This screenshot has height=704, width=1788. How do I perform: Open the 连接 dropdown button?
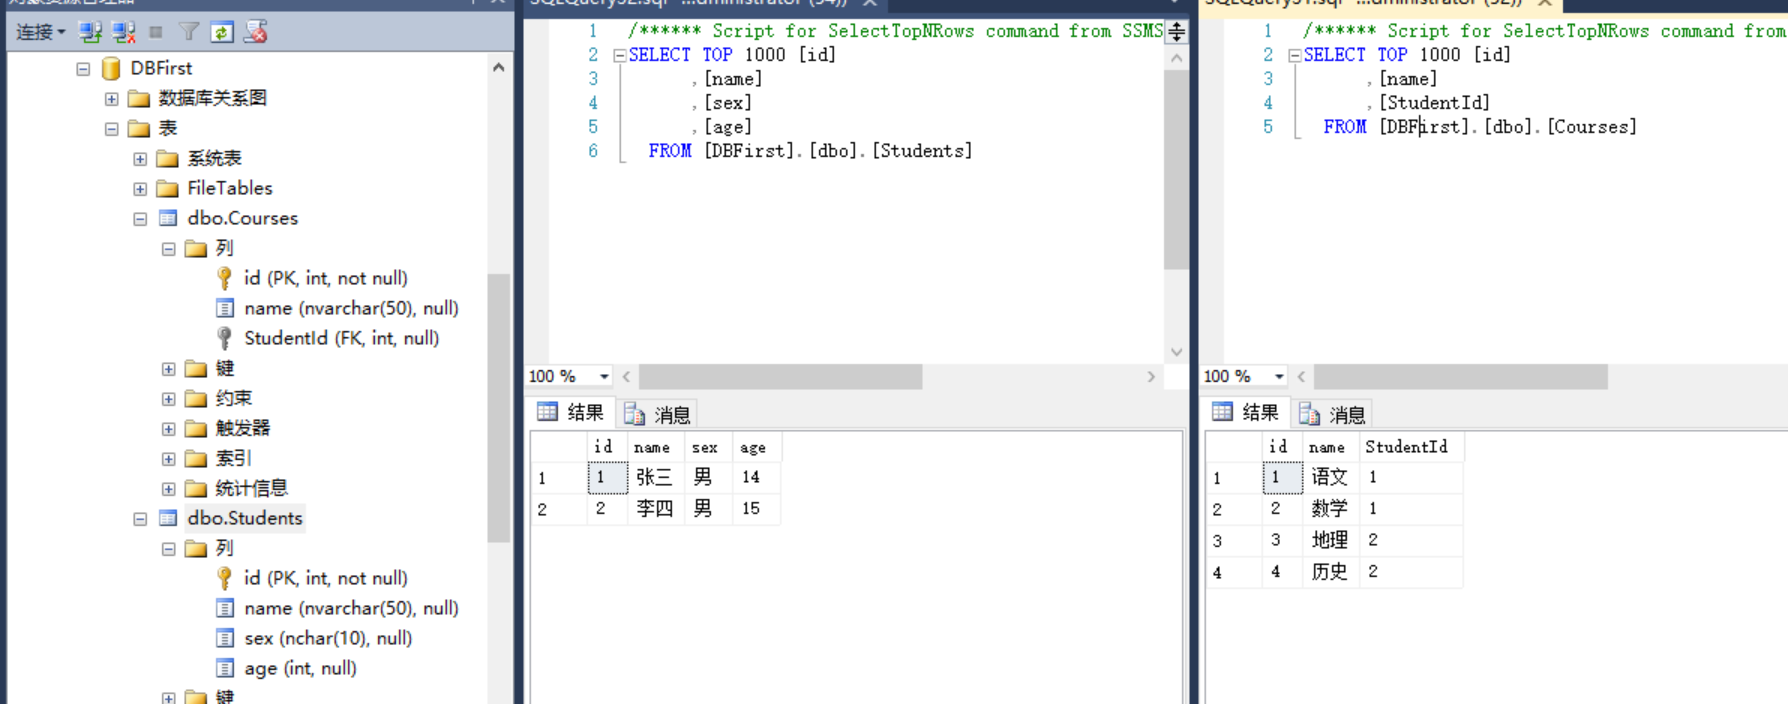41,32
